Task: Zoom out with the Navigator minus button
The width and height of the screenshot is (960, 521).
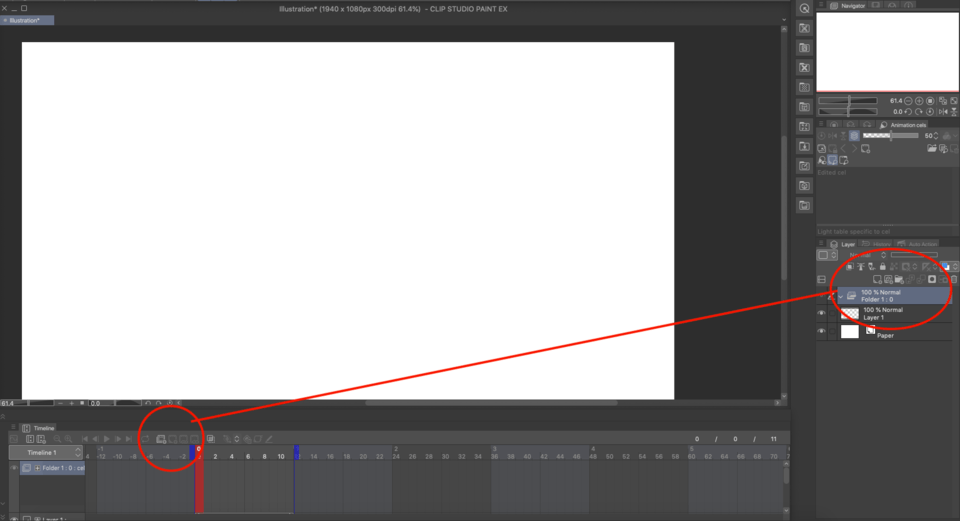Action: coord(908,100)
